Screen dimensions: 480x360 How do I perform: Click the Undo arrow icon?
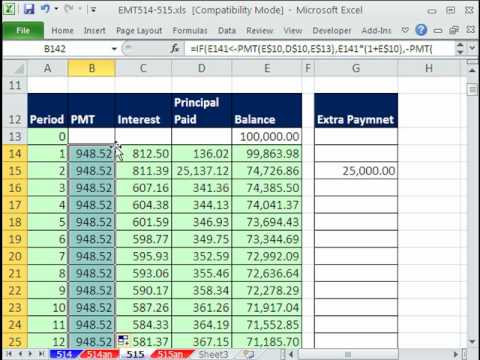coord(45,9)
